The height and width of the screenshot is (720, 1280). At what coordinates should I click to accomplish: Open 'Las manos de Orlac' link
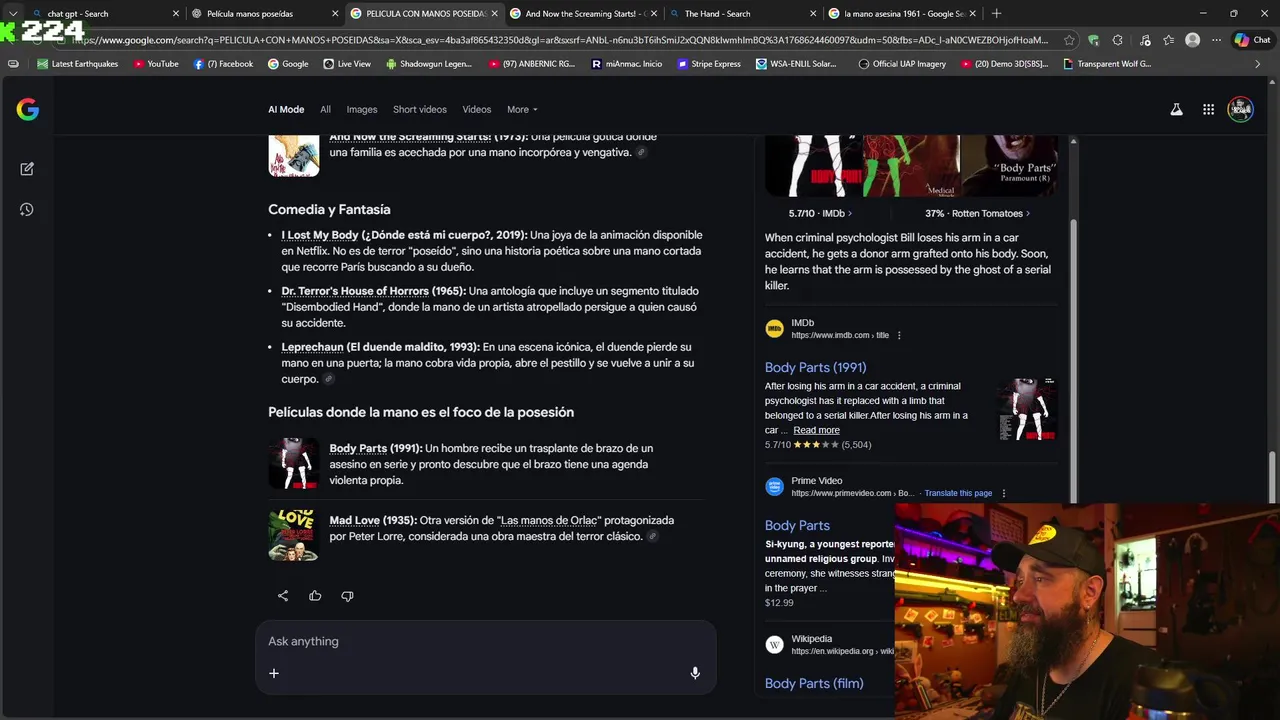pyautogui.click(x=549, y=520)
